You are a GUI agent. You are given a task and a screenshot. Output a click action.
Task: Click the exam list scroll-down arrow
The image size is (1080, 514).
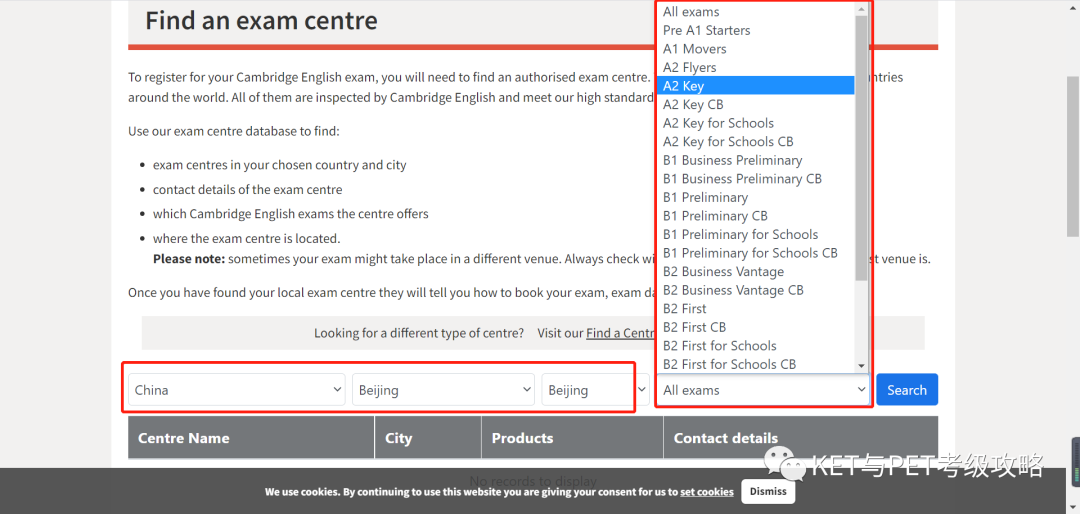coord(861,366)
